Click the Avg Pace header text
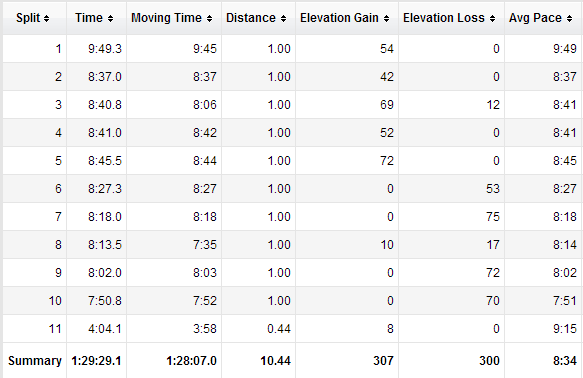Viewport: 583px width, 378px height. point(535,18)
